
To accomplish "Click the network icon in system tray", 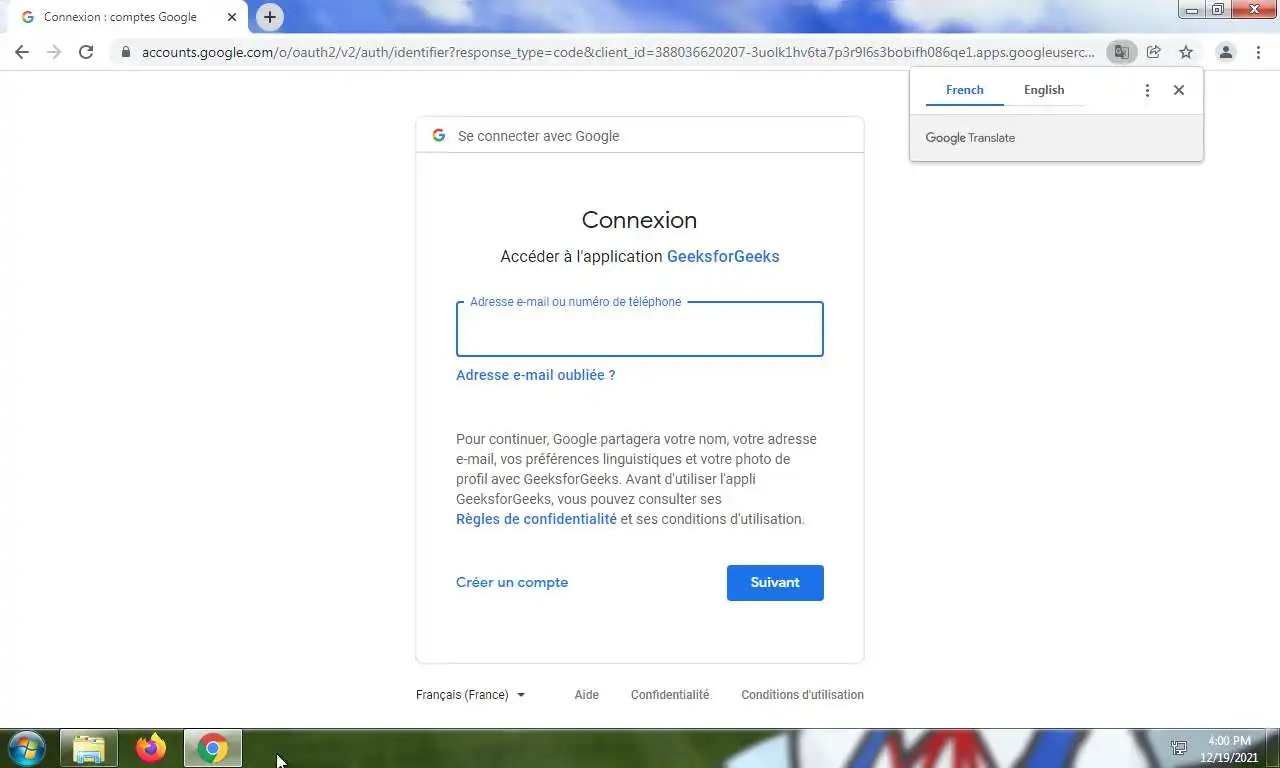I will point(1179,748).
